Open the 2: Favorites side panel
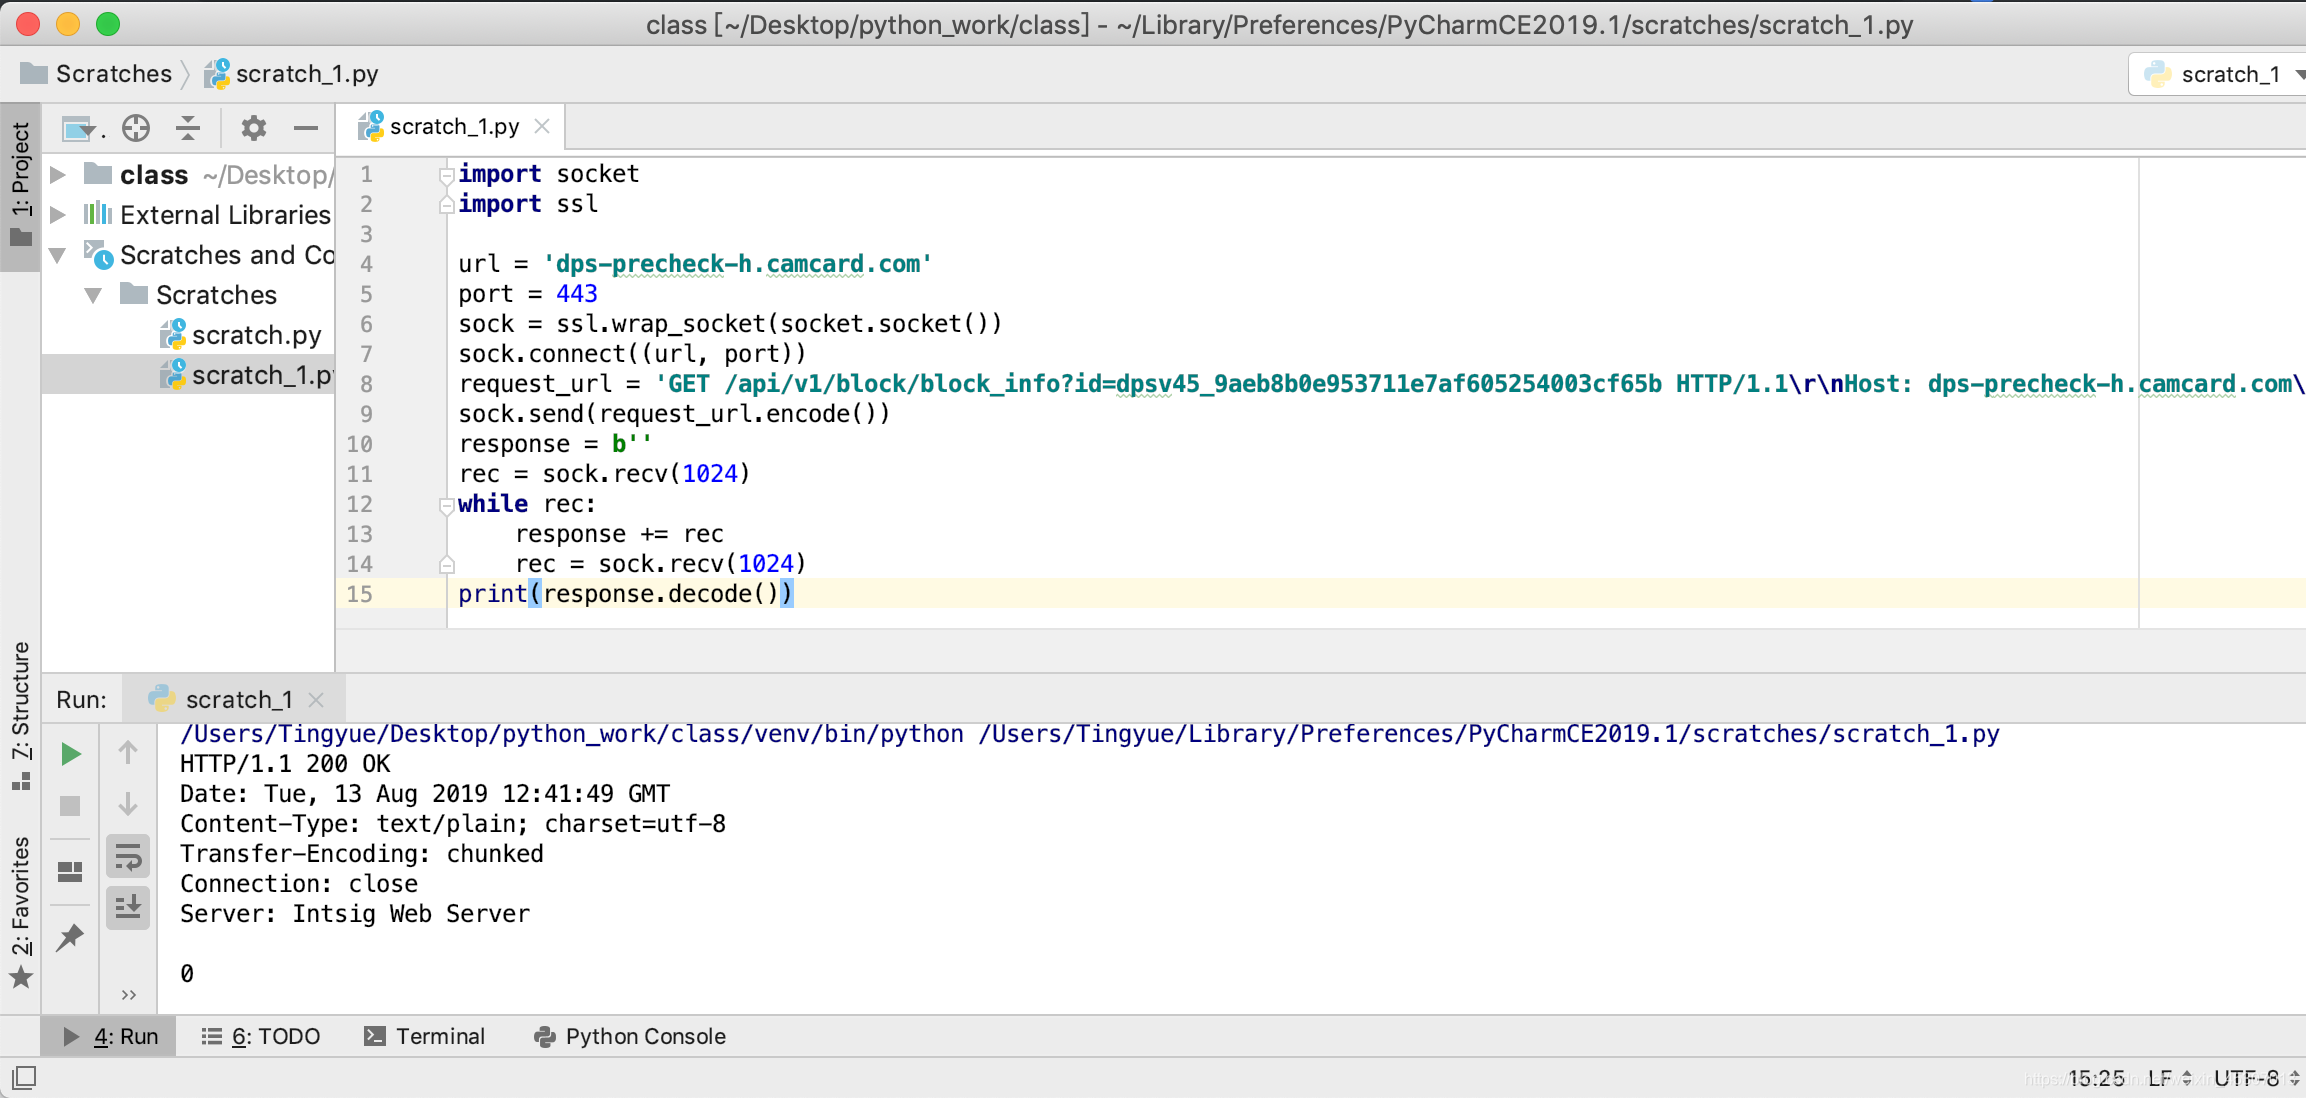Image resolution: width=2306 pixels, height=1098 pixels. coord(21,912)
